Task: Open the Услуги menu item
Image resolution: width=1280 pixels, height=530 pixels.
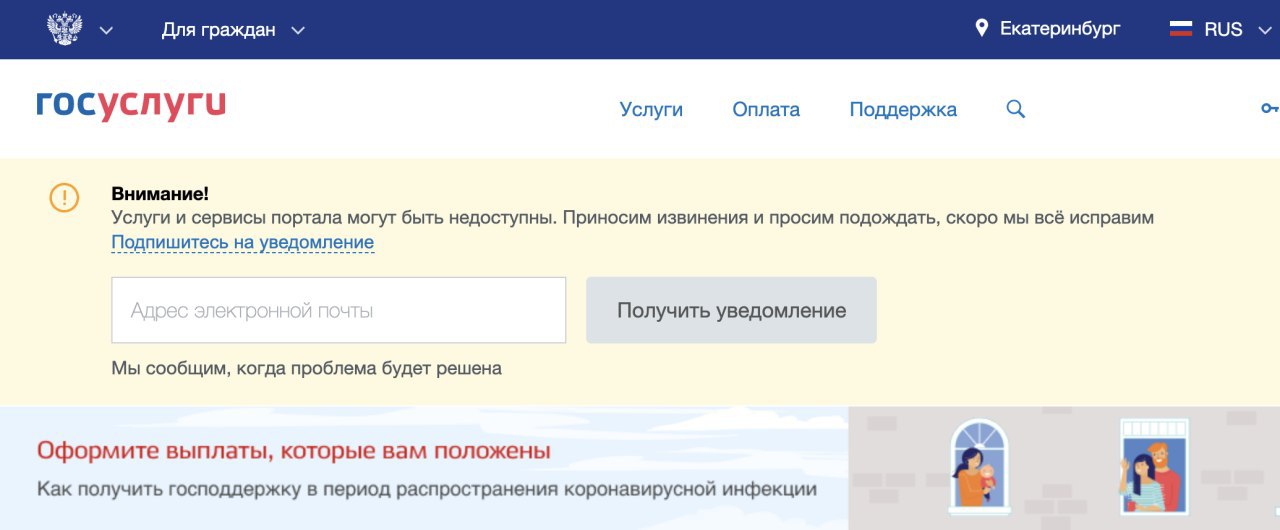Action: [x=651, y=110]
